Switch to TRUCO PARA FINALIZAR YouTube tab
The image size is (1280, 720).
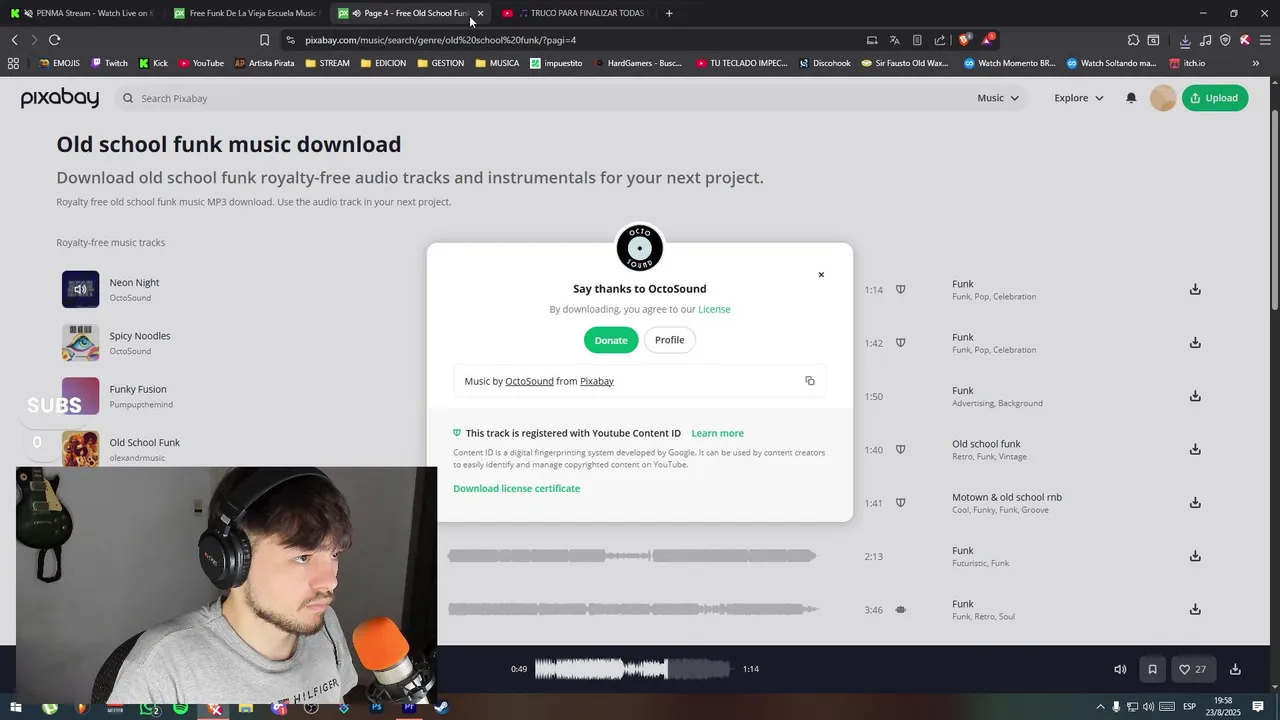coord(575,13)
